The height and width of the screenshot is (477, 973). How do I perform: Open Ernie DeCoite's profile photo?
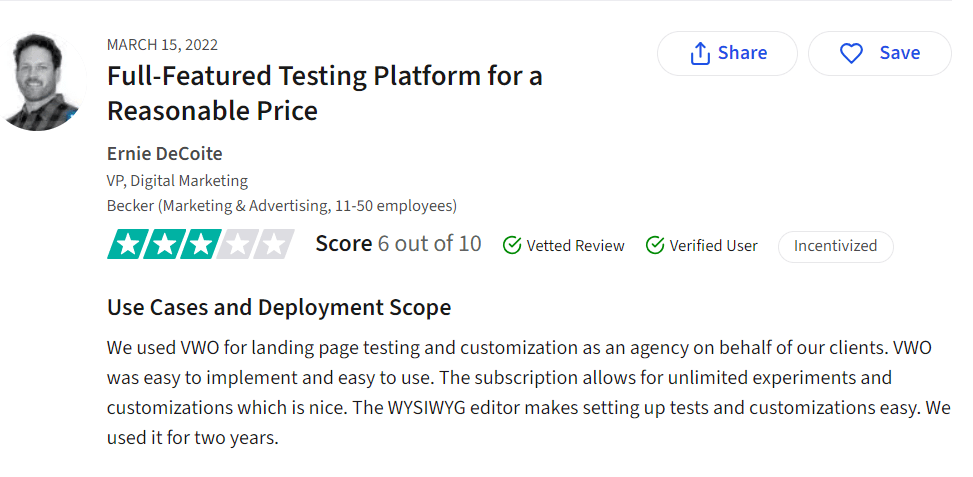(41, 81)
